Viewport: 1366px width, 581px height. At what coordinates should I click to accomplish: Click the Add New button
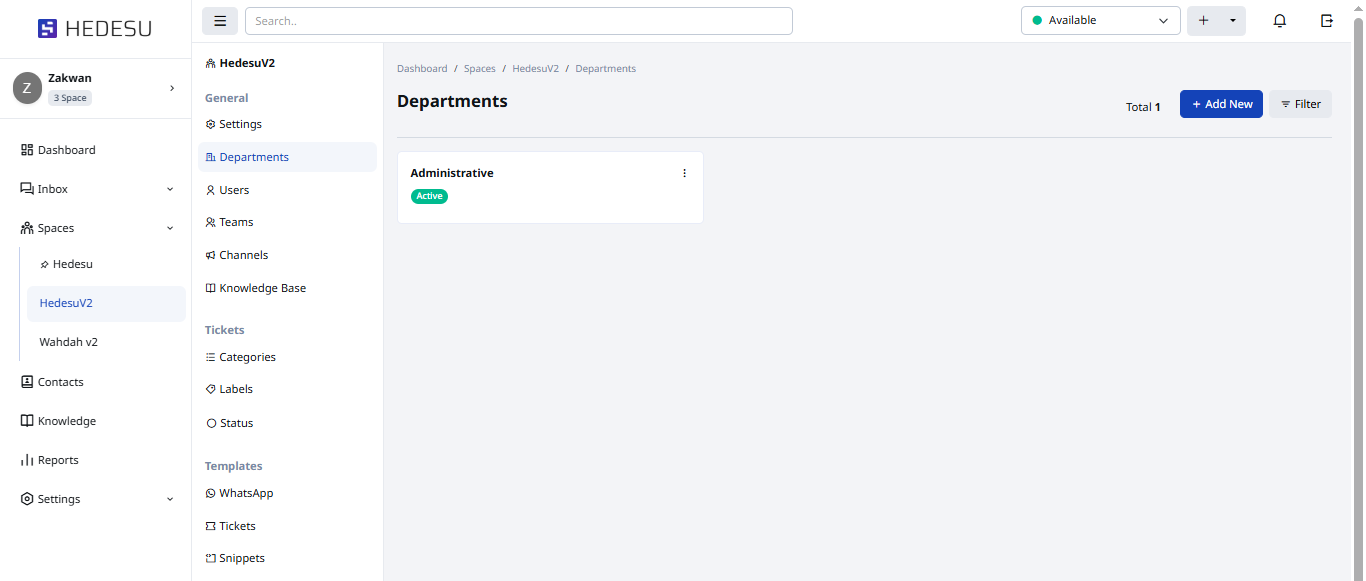click(1221, 104)
